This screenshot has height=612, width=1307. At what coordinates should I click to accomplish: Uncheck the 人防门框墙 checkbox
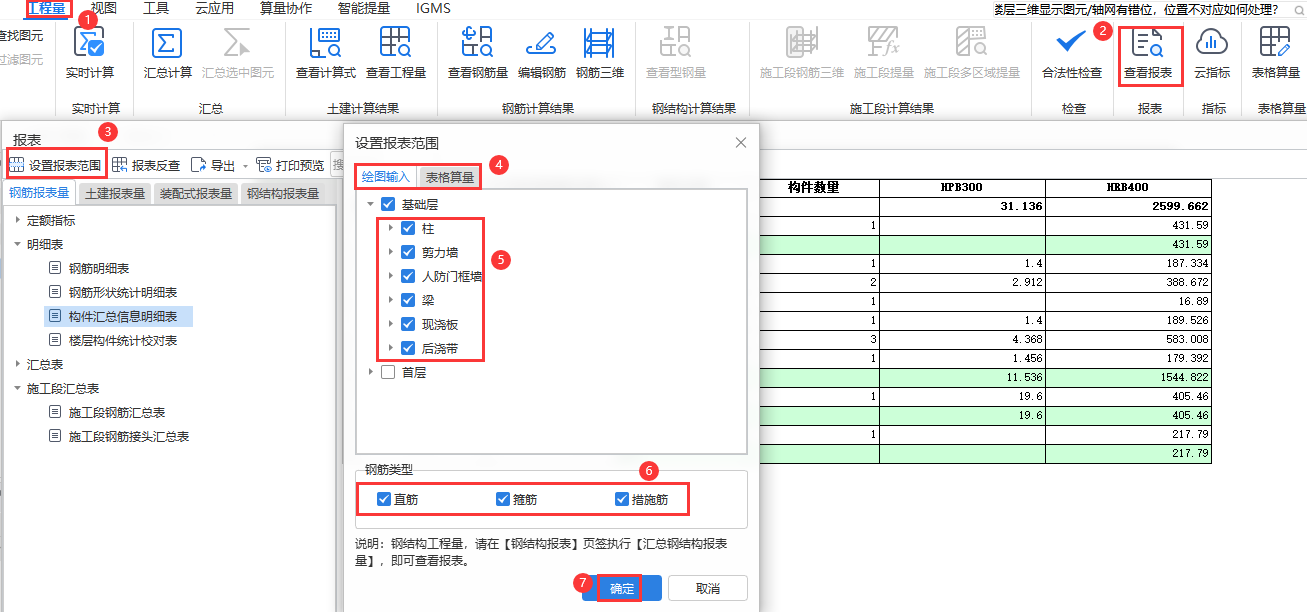click(x=408, y=276)
